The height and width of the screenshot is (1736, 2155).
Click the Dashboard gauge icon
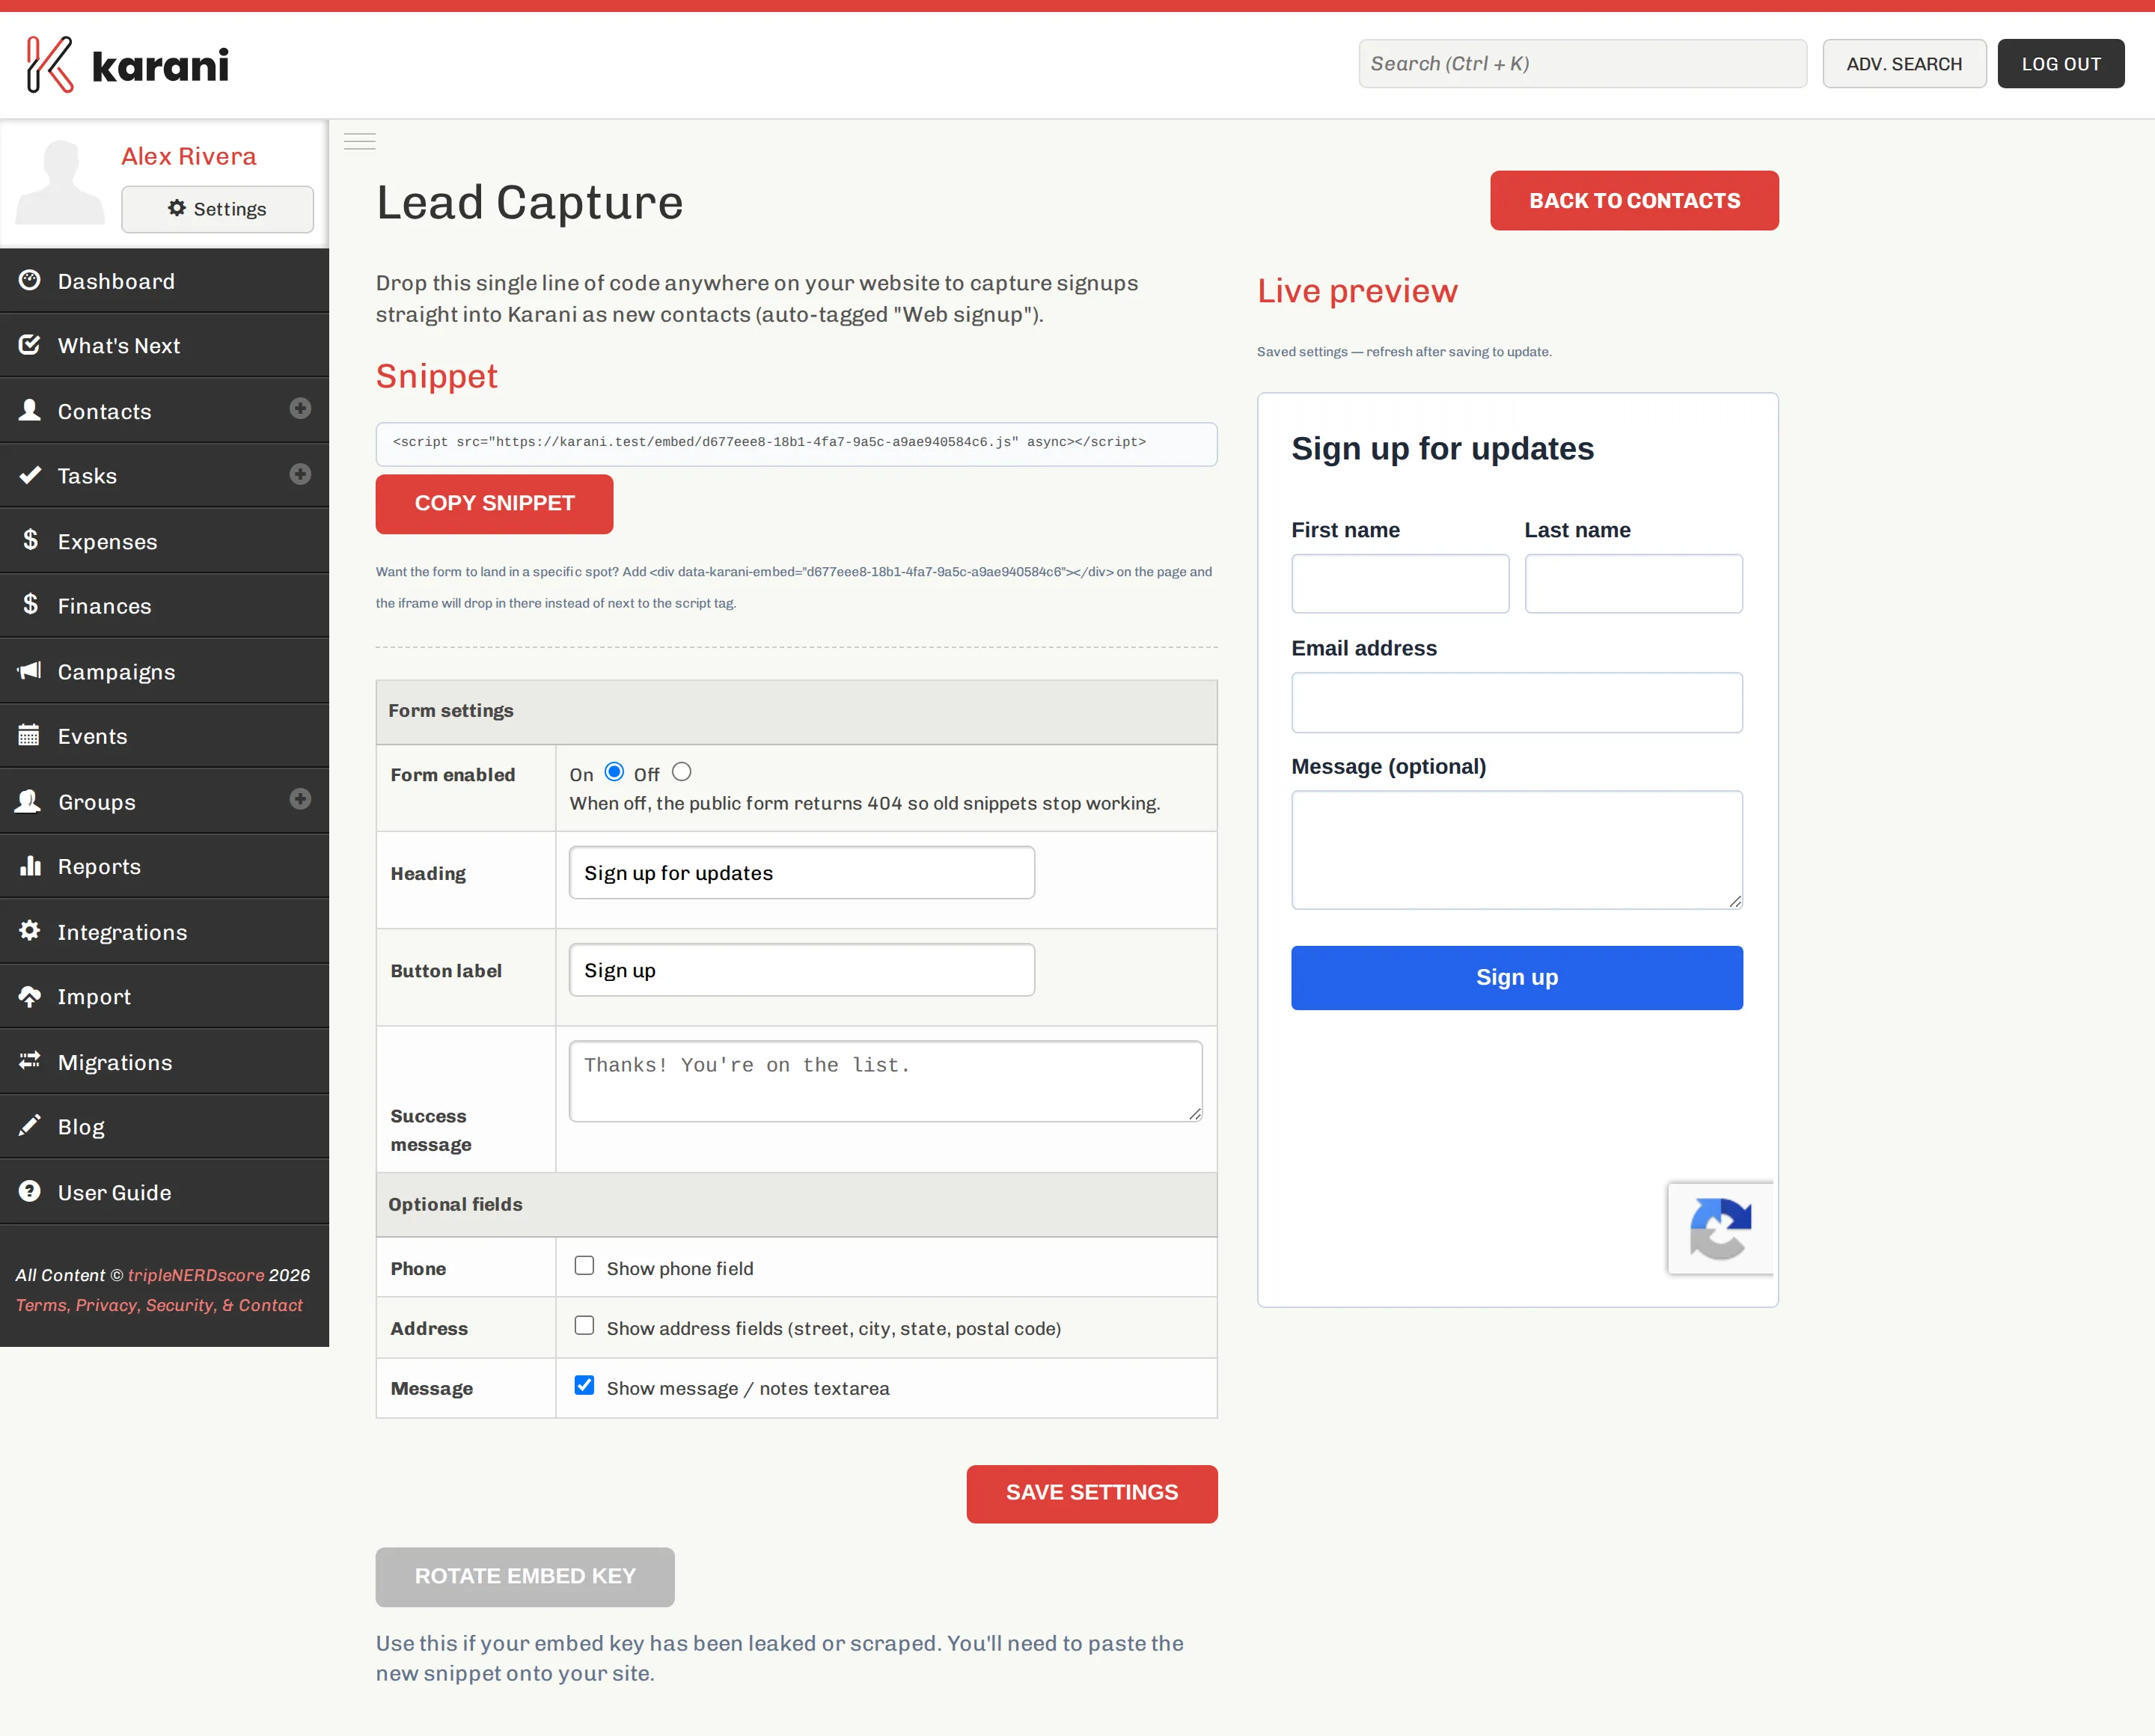click(x=30, y=281)
